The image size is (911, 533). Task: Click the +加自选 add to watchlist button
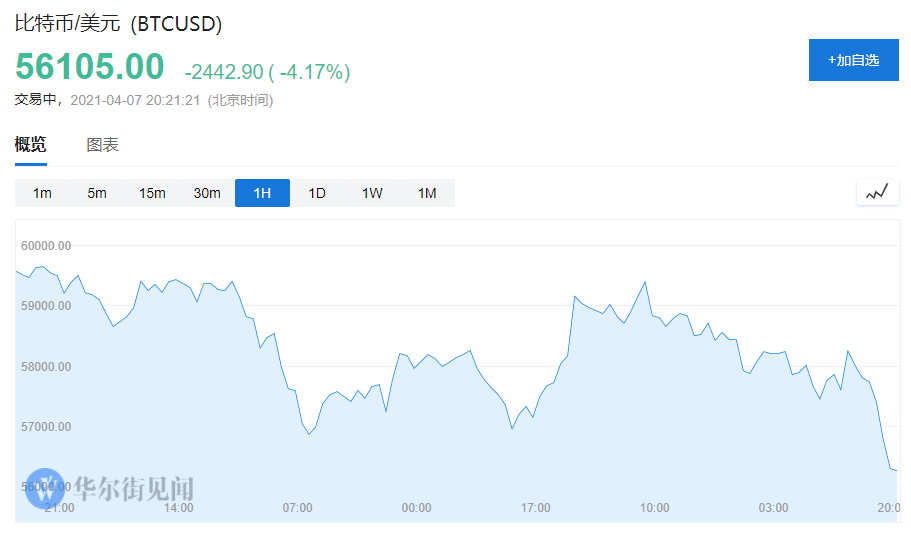click(x=853, y=60)
